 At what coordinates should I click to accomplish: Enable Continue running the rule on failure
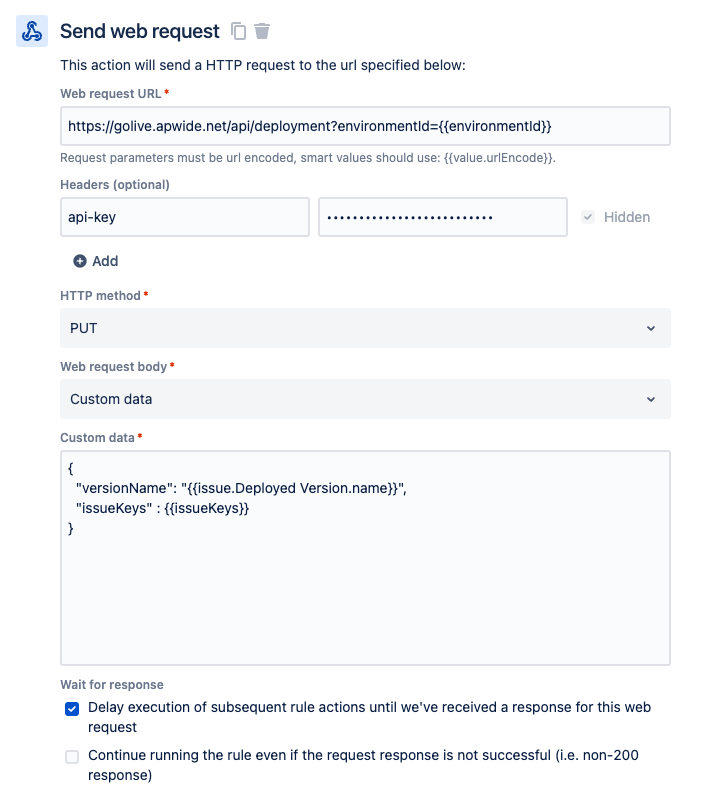pos(72,757)
